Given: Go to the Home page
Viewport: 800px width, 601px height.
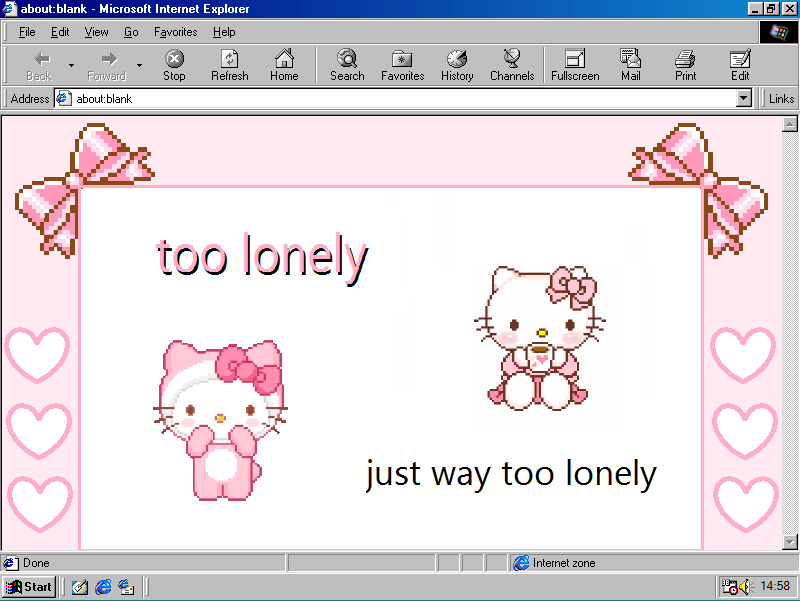Looking at the screenshot, I should (x=284, y=65).
